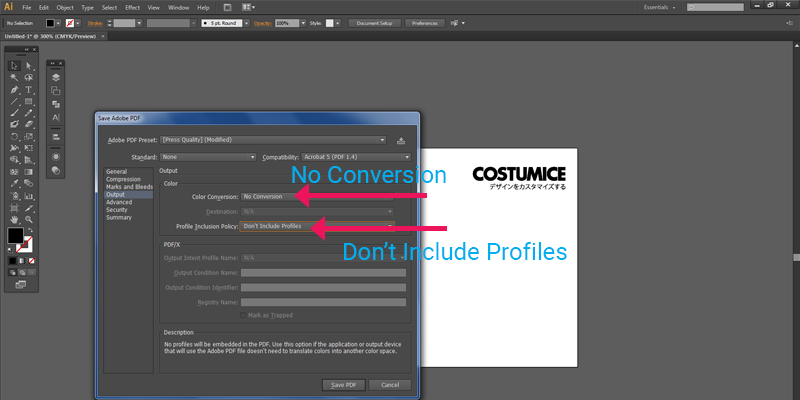Viewport: 800px width, 400px height.
Task: Open the Effect menu
Action: [132, 8]
